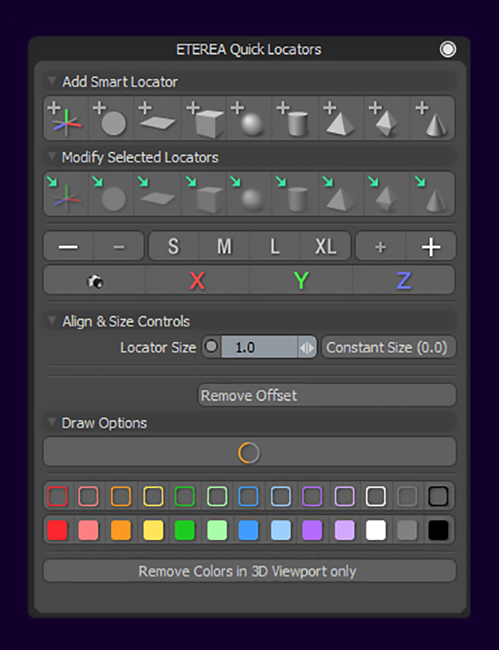Toggle the Locator Size channel dot
Image resolution: width=499 pixels, height=650 pixels.
[211, 346]
